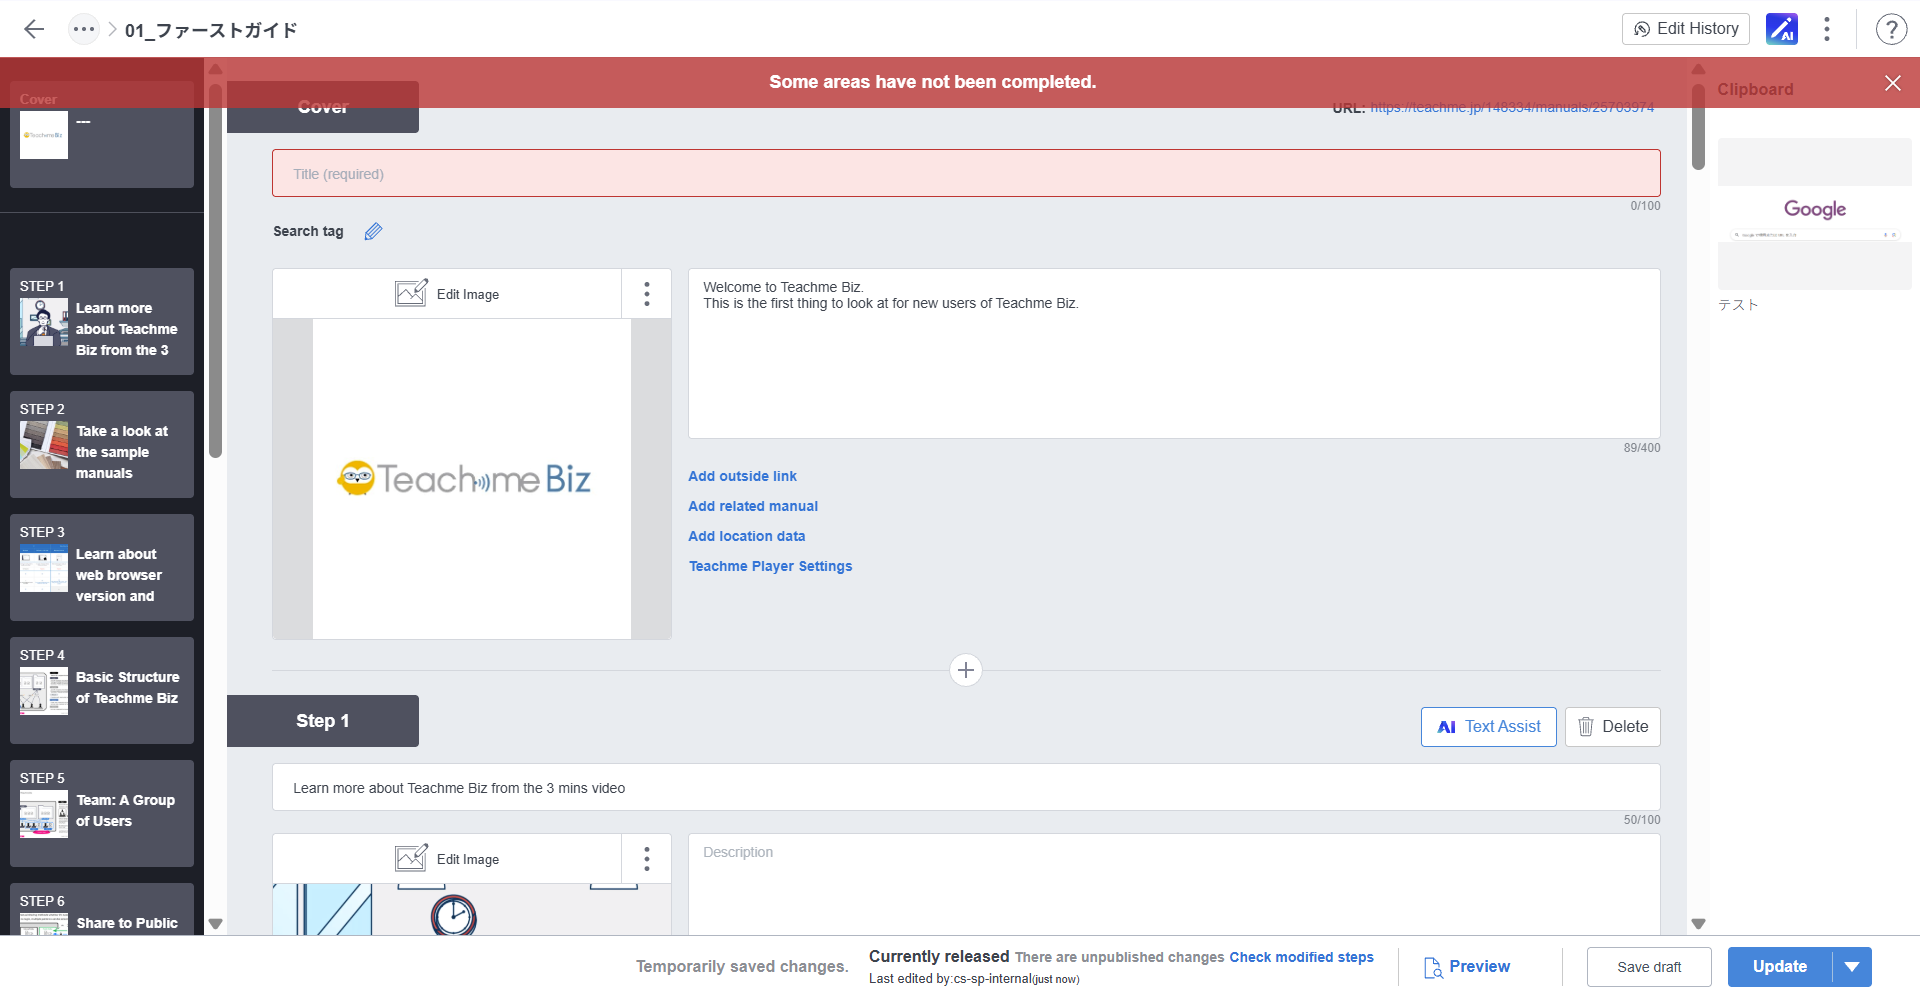Open the Preview link
Screen dimensions: 1920x998
pyautogui.click(x=1466, y=967)
